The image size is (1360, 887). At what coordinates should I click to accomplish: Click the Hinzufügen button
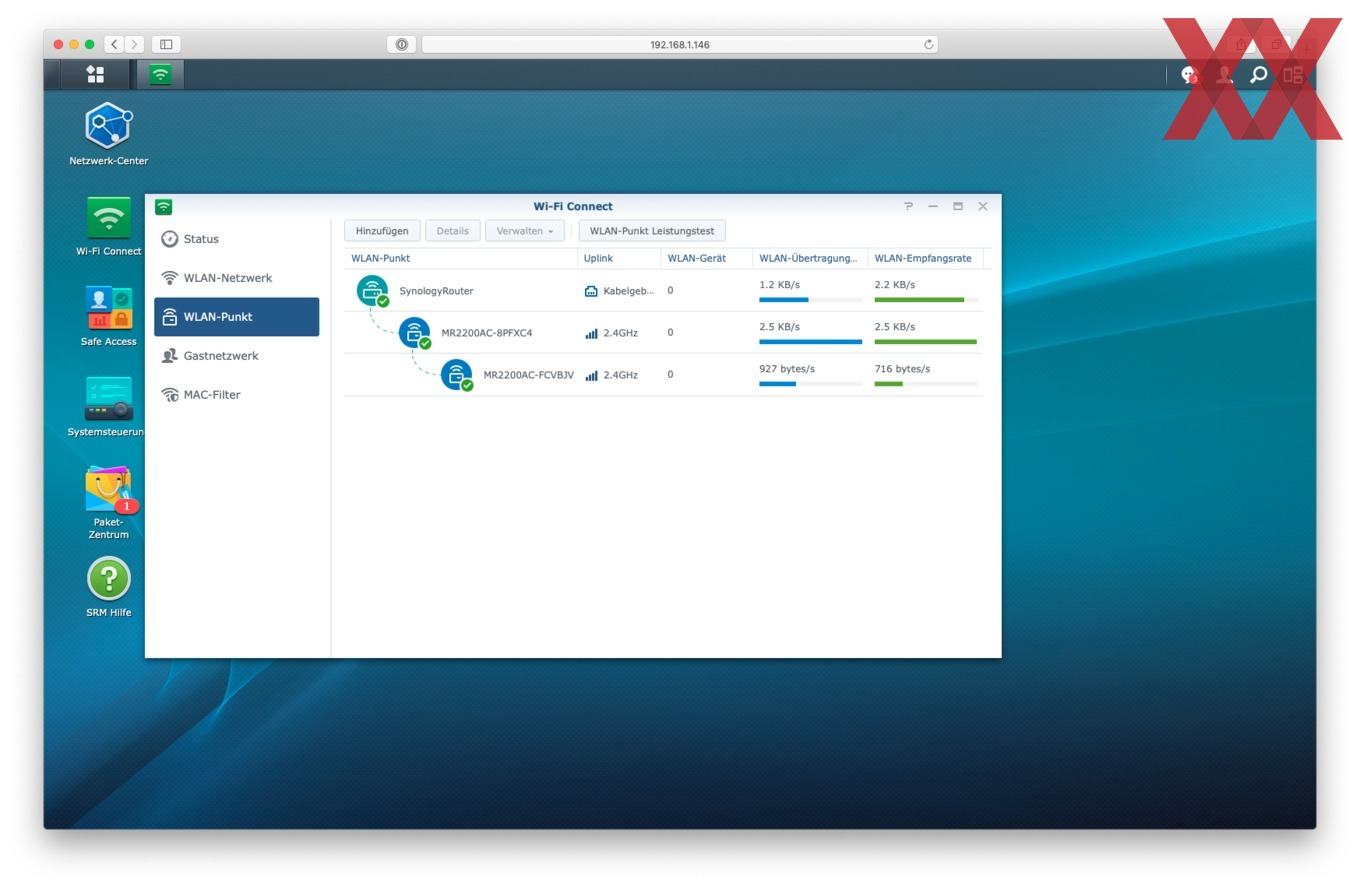382,231
